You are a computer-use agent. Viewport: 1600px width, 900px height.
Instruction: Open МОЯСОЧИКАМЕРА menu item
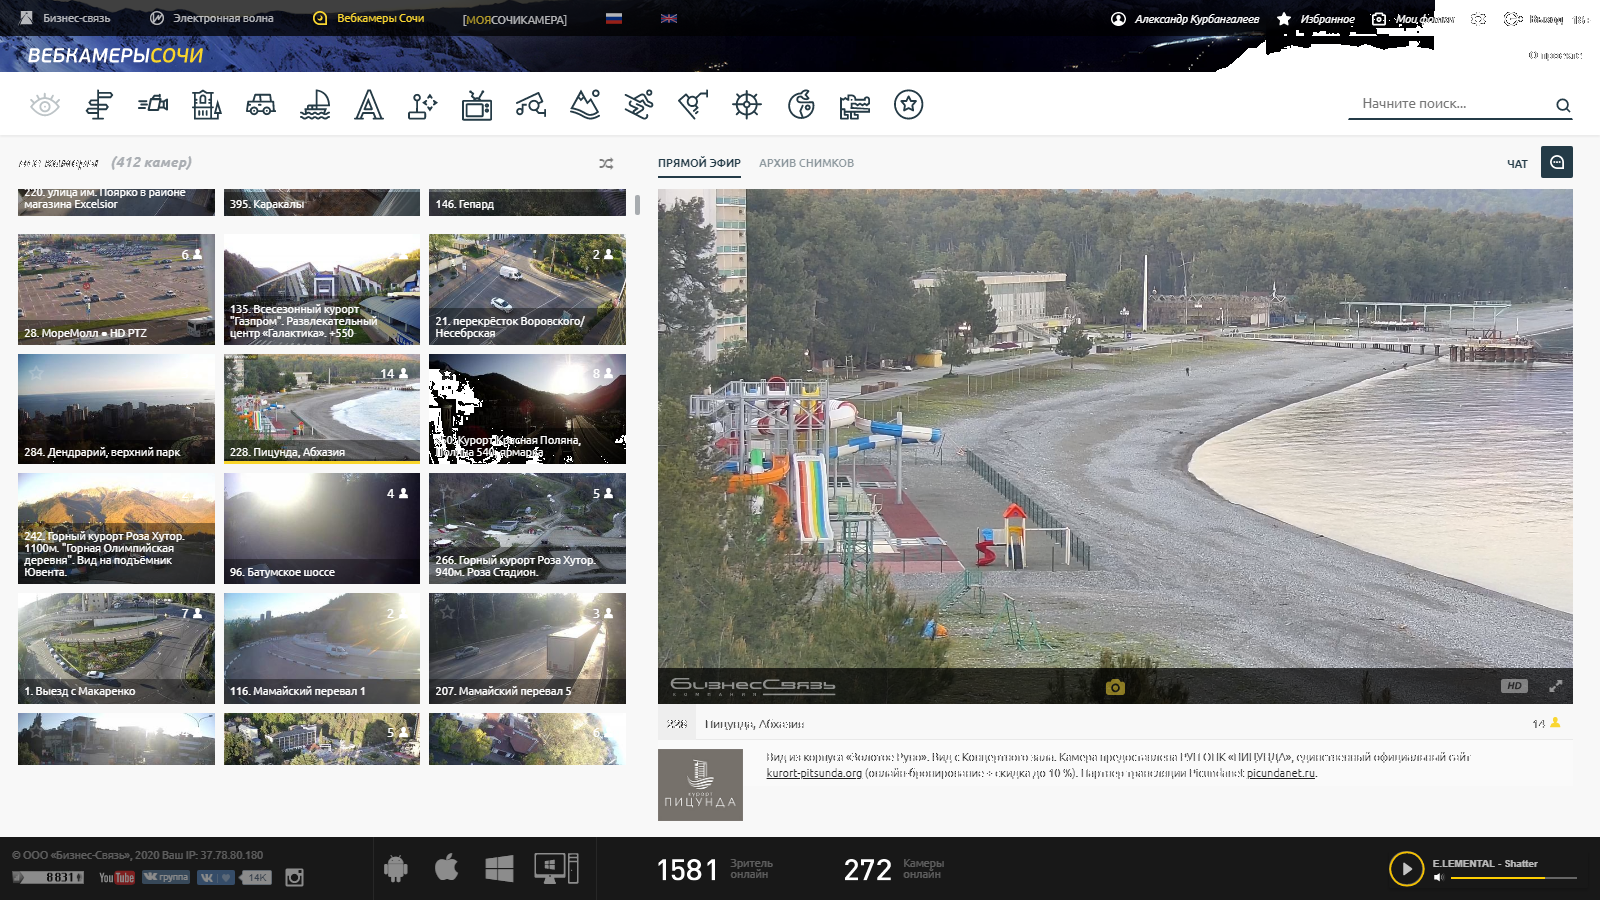point(515,19)
